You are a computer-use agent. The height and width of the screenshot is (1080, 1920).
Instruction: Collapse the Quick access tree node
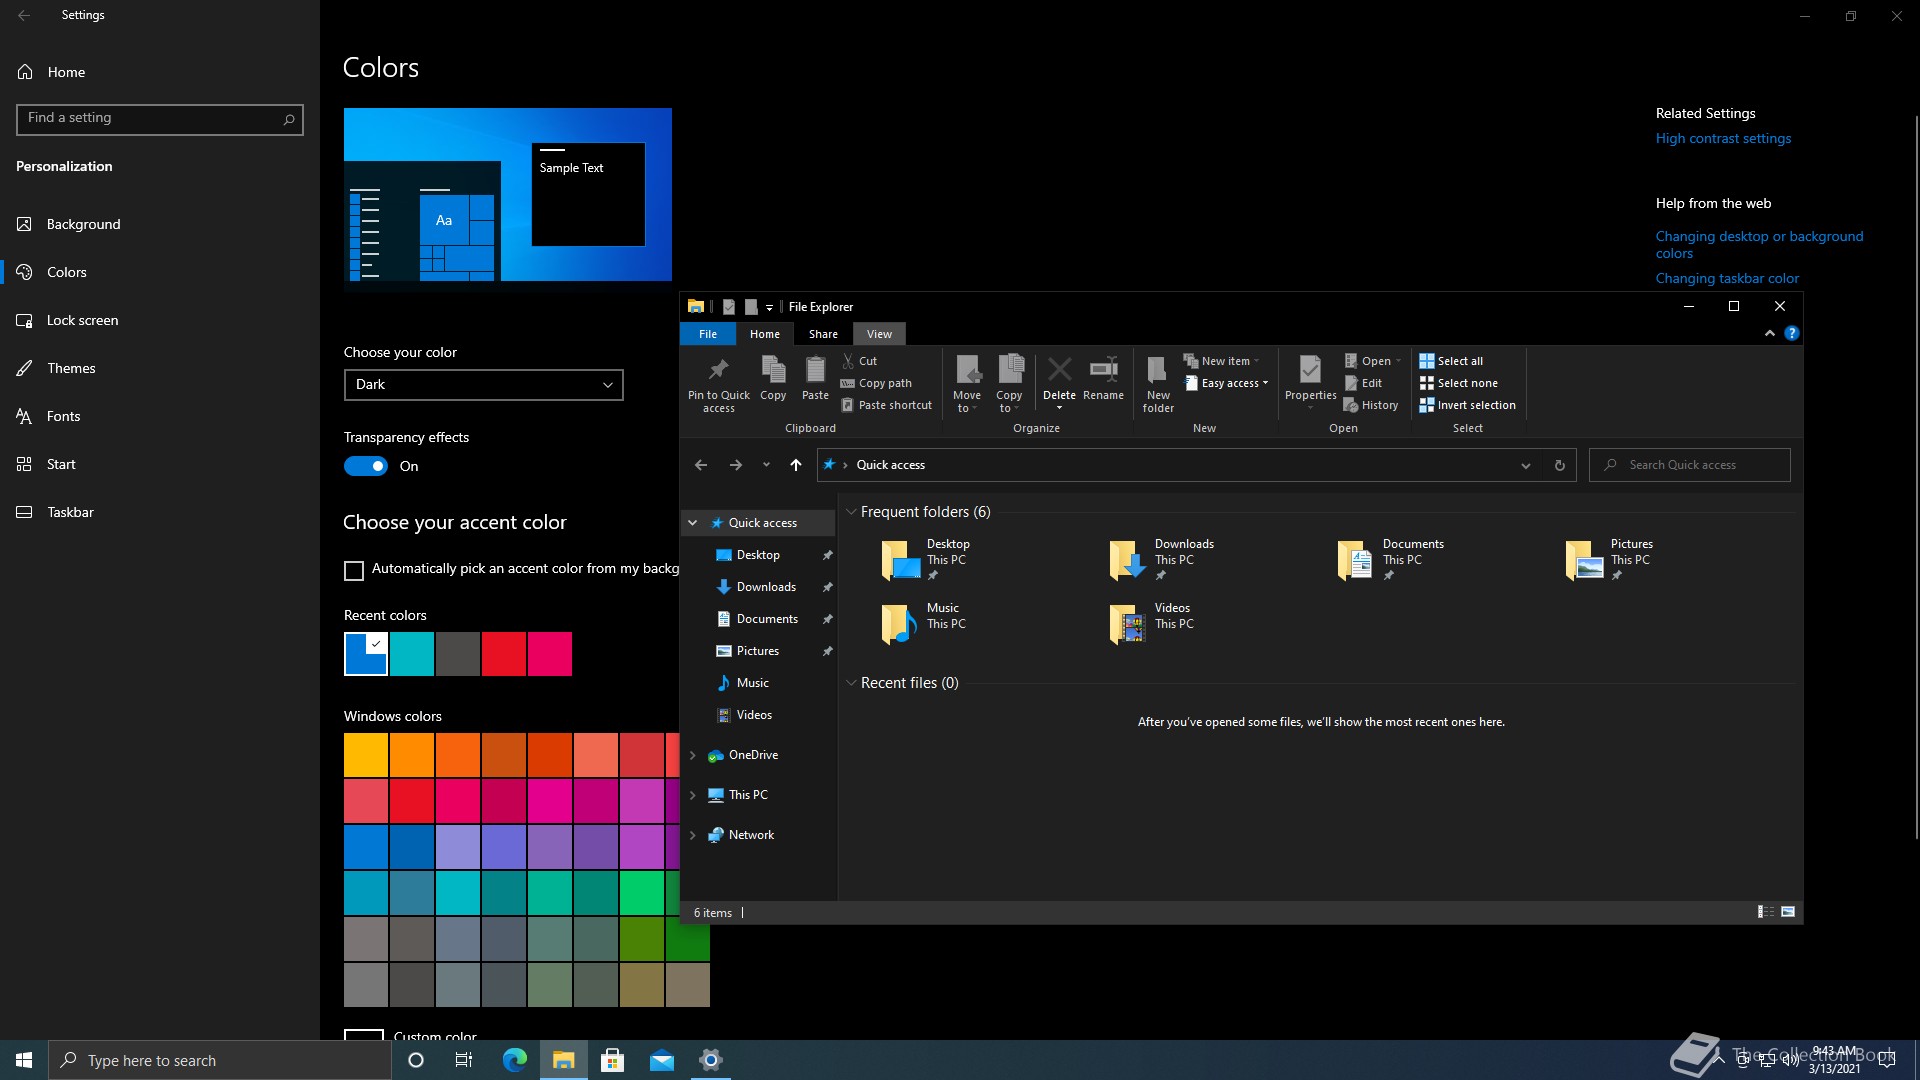(x=692, y=523)
